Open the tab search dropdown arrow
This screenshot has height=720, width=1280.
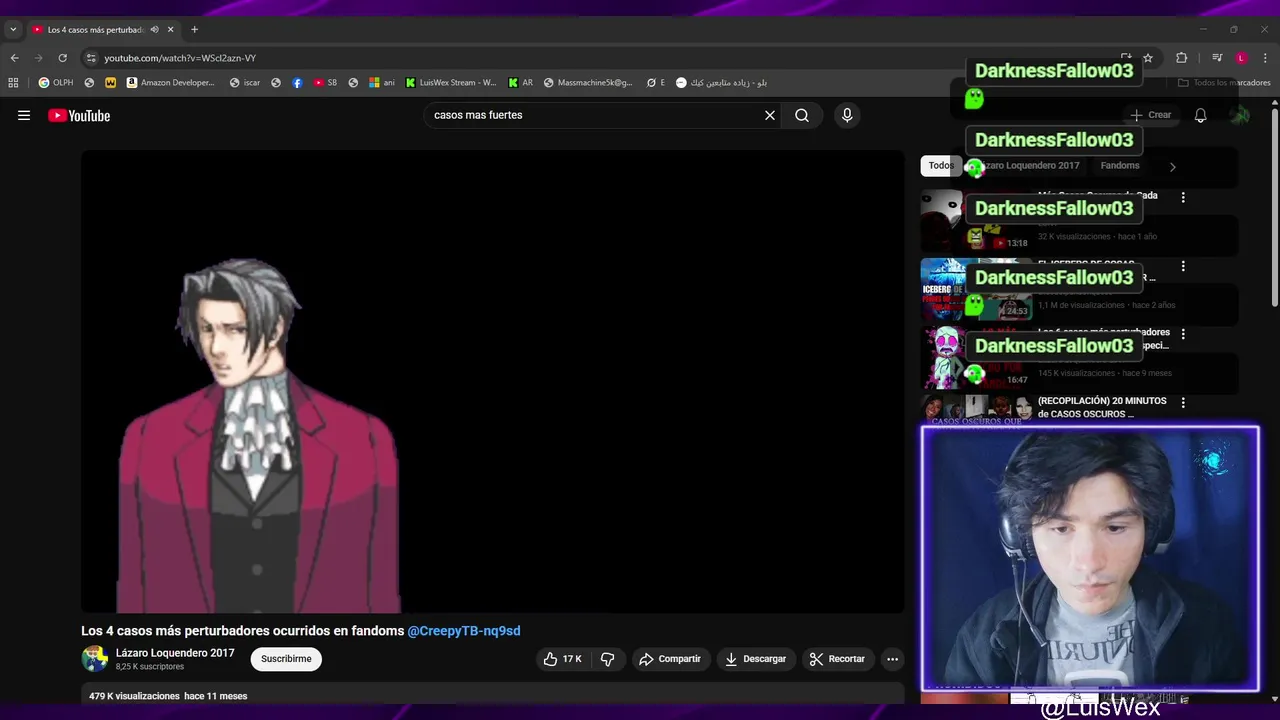click(x=13, y=30)
